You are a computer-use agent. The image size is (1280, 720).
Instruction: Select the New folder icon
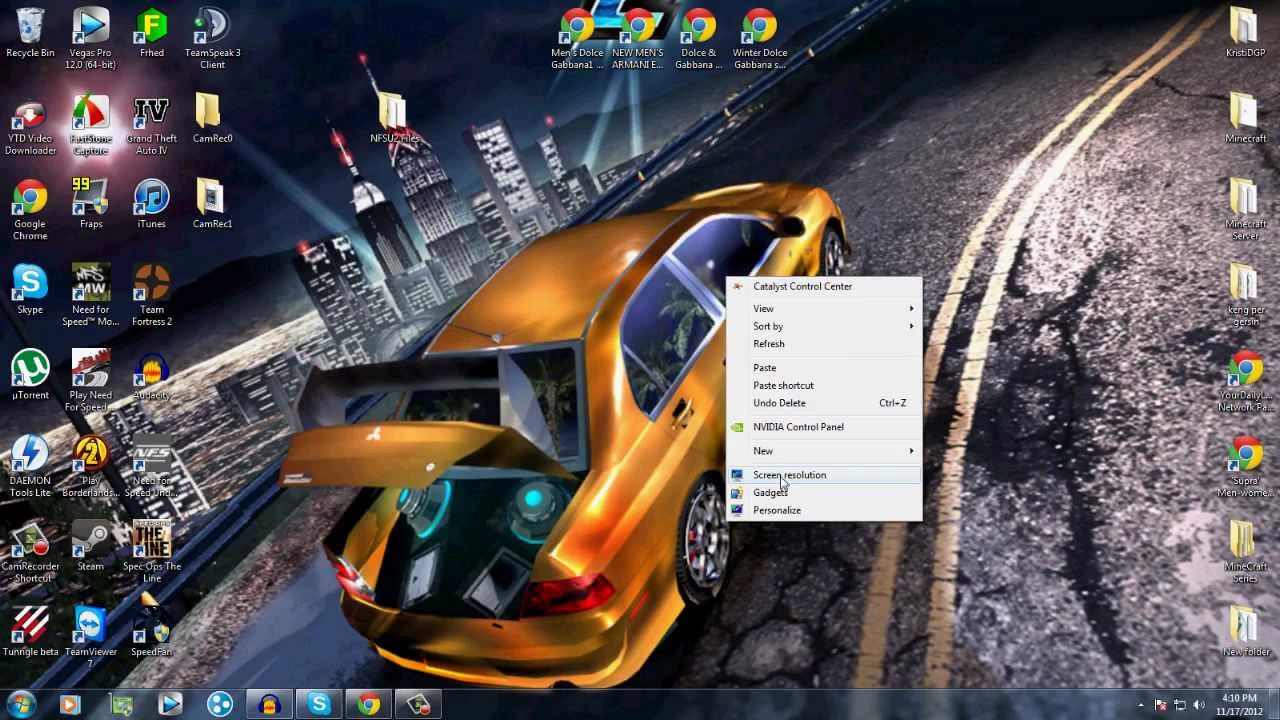click(x=1245, y=633)
